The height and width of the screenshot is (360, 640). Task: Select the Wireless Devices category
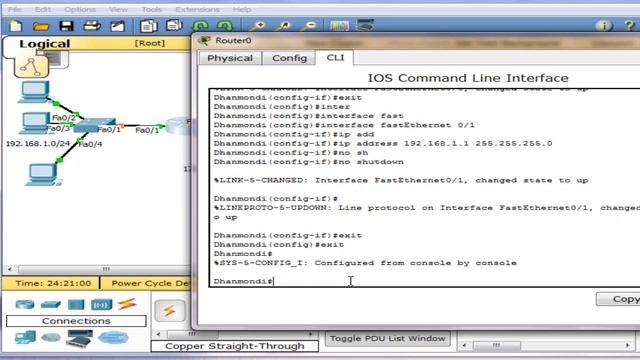click(x=102, y=304)
